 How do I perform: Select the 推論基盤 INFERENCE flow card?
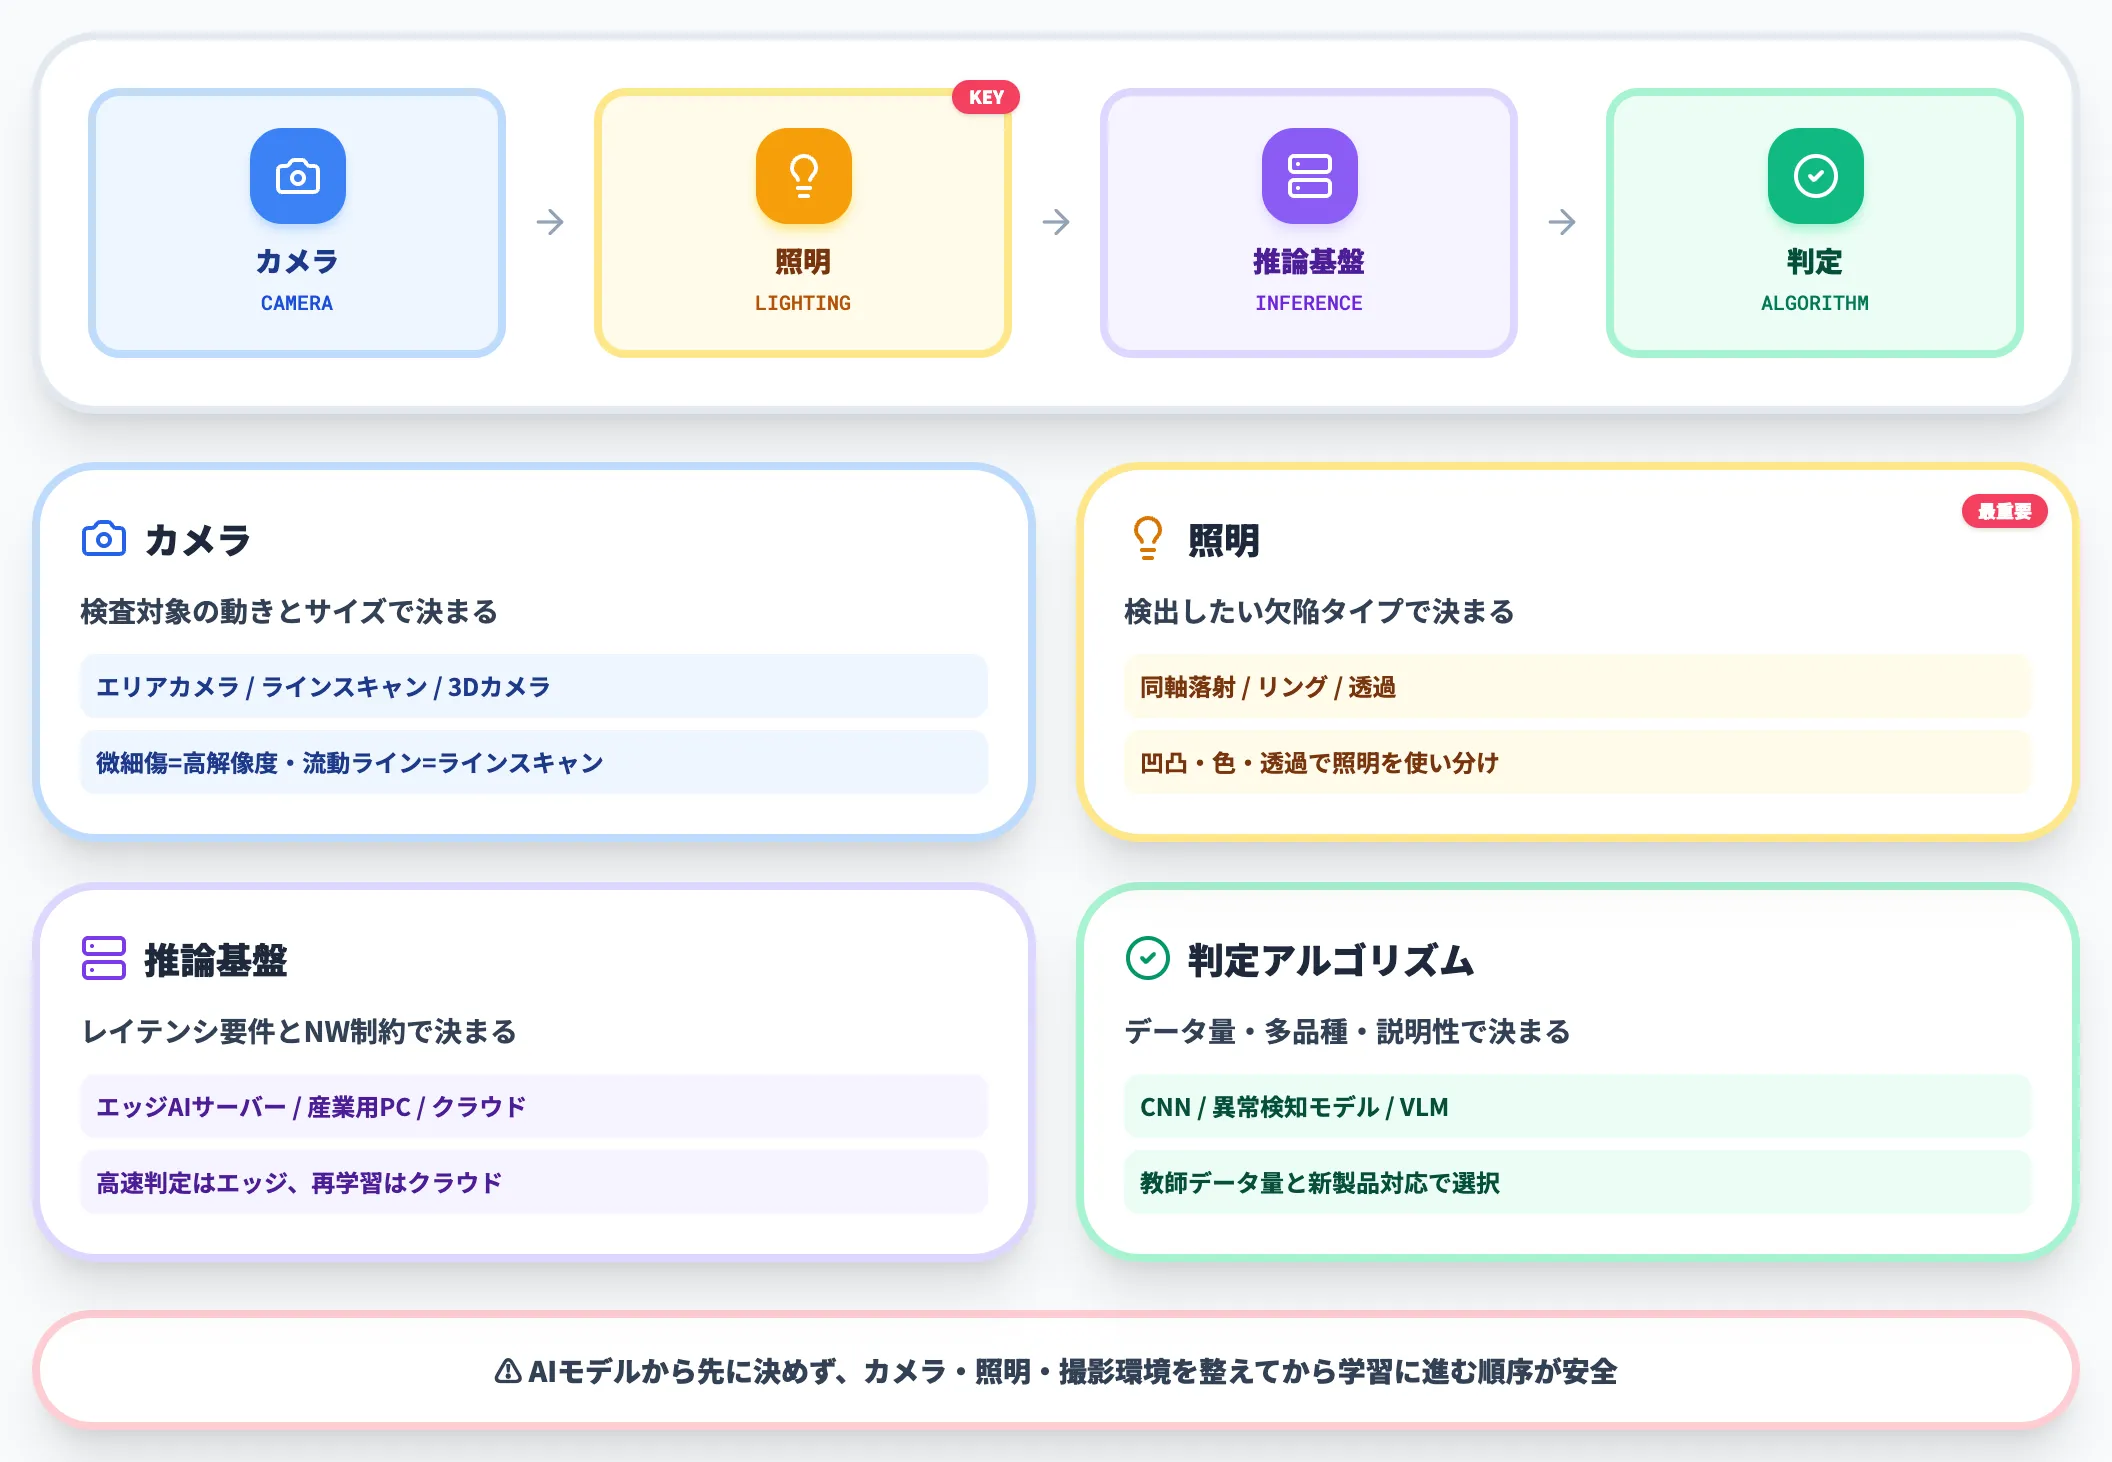pos(1309,223)
